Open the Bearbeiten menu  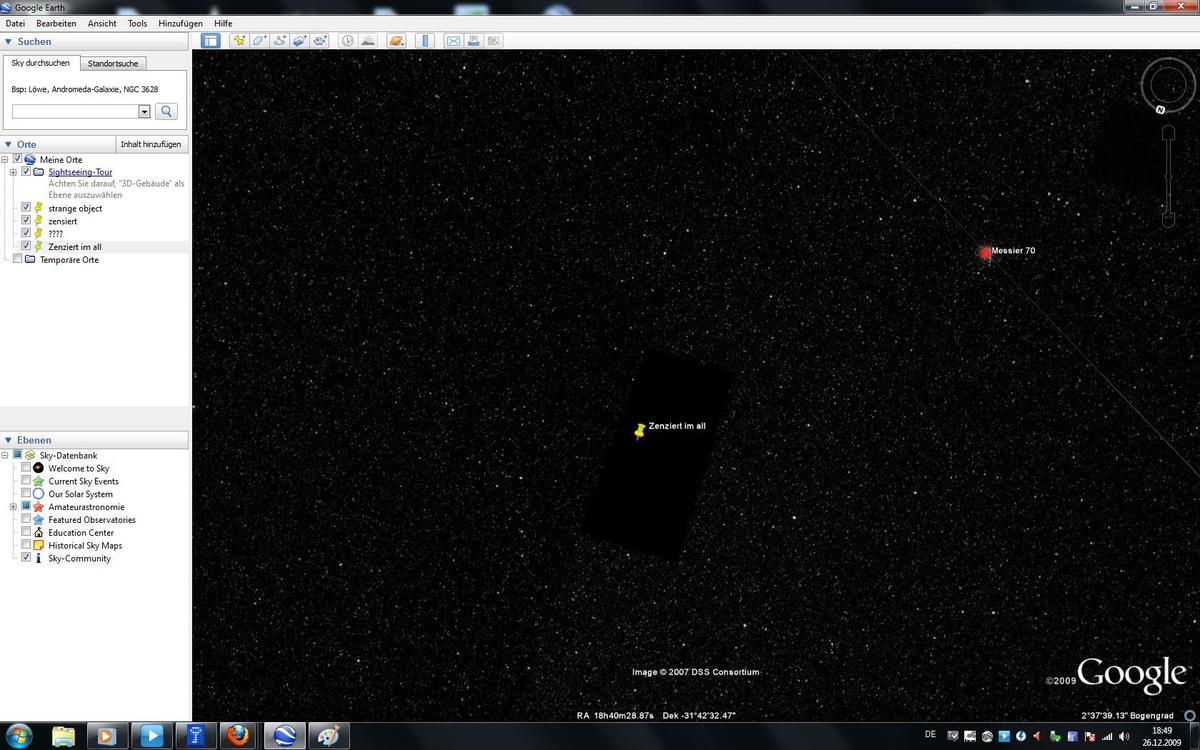click(56, 23)
